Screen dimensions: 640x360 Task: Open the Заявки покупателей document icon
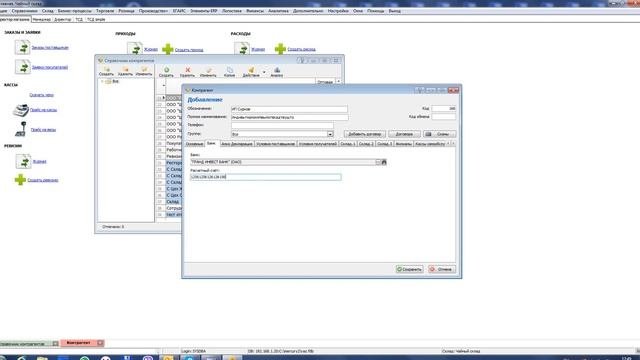[x=22, y=67]
